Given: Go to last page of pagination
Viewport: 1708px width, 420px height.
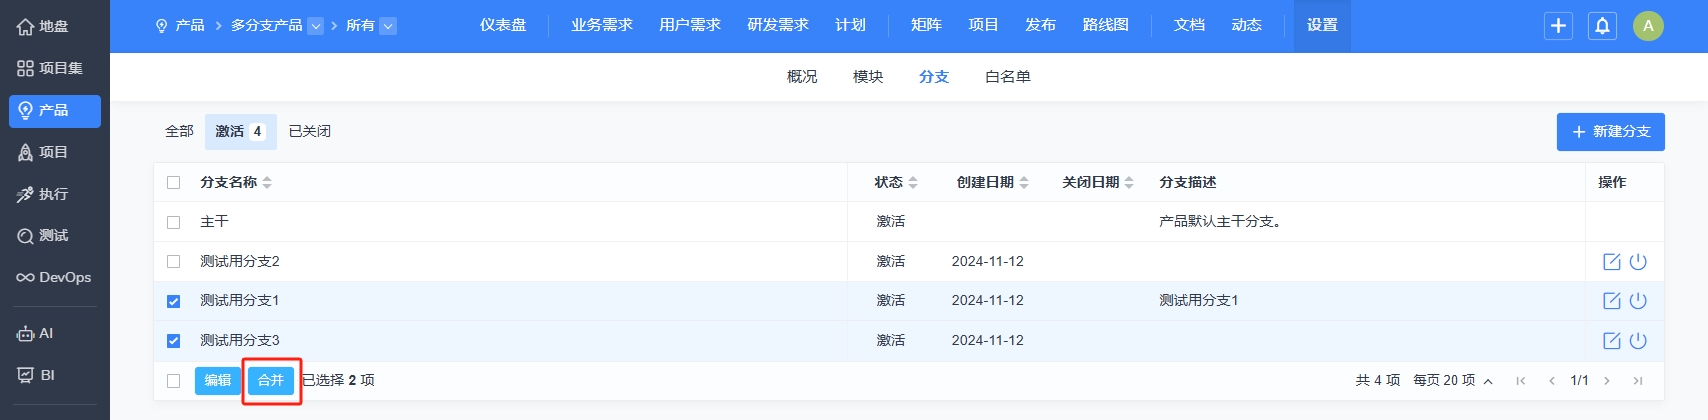Looking at the screenshot, I should [1638, 381].
